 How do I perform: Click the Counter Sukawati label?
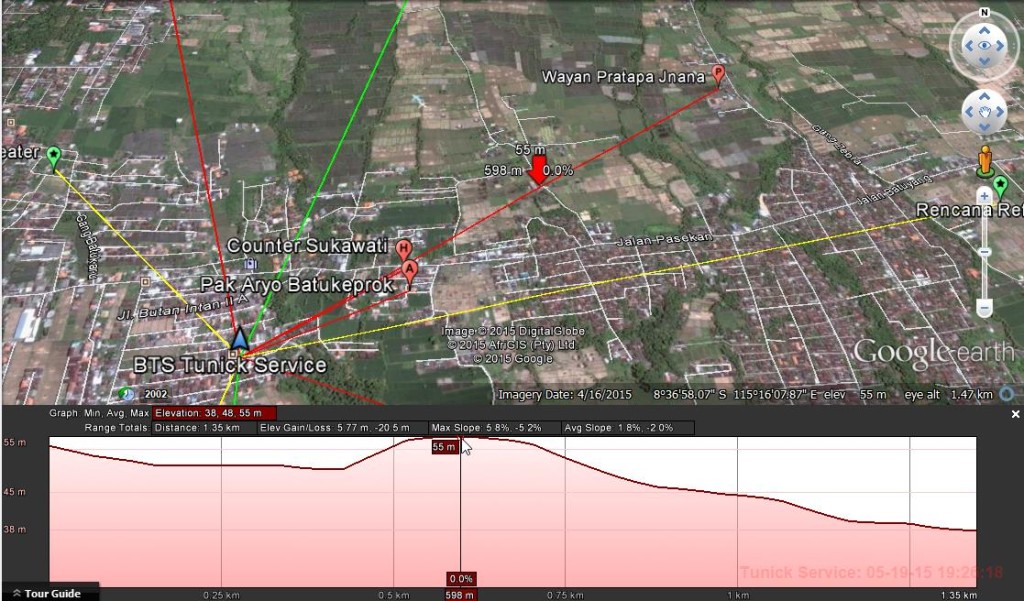(307, 246)
